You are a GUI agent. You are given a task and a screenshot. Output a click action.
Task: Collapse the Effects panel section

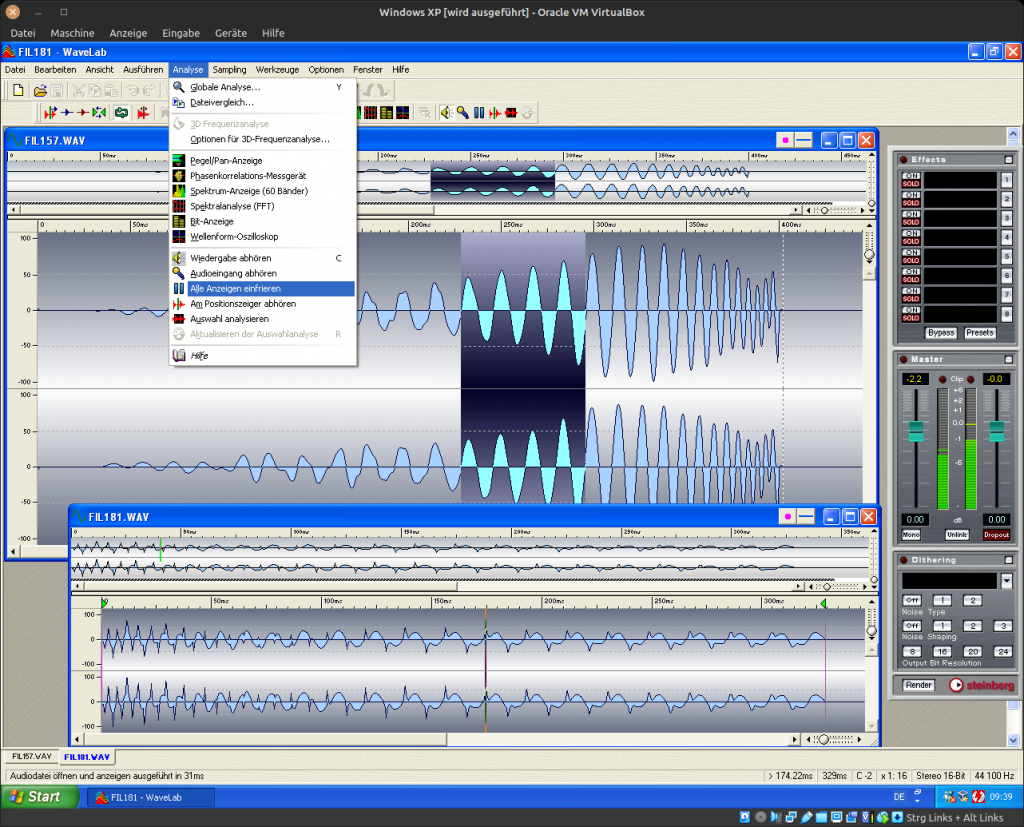[1008, 160]
